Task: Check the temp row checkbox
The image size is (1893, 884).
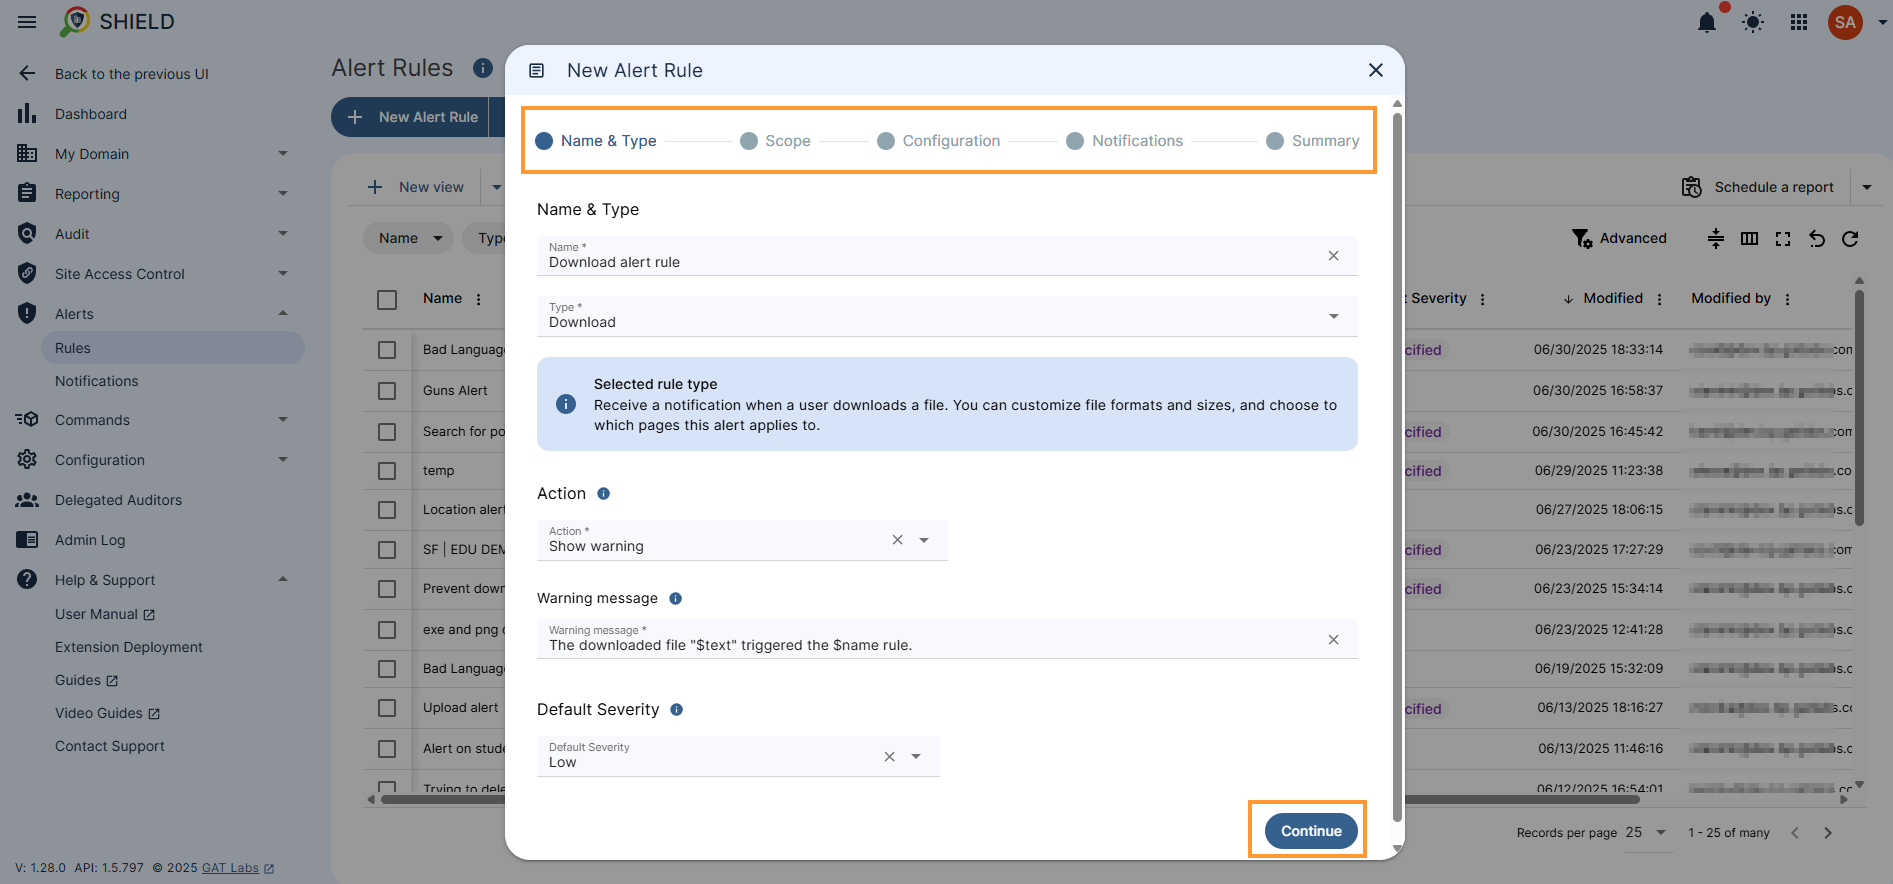Action: tap(387, 471)
